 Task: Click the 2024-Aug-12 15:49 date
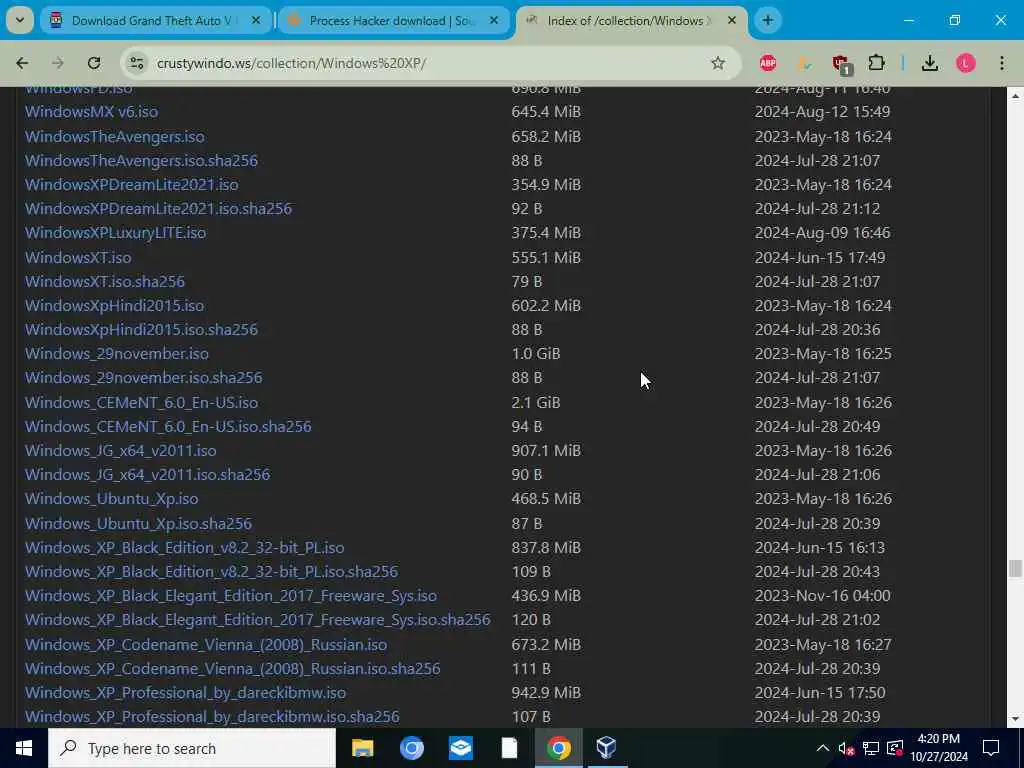[x=822, y=112]
